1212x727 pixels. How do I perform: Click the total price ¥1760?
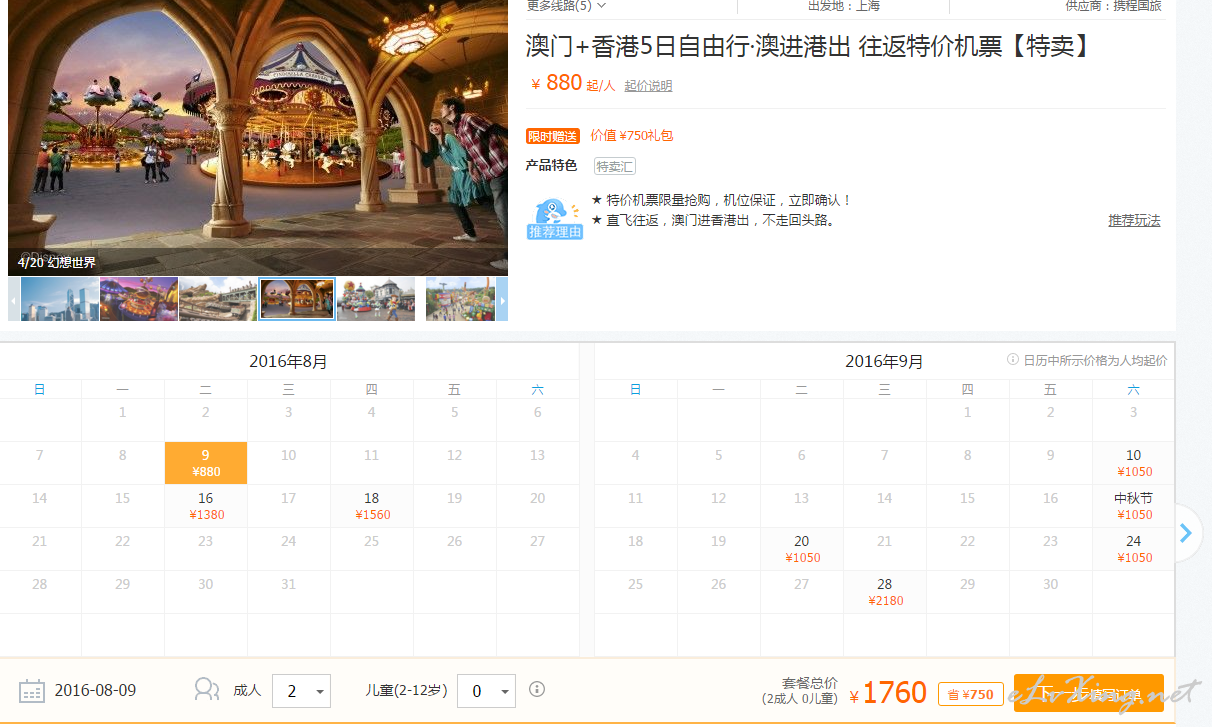point(888,693)
